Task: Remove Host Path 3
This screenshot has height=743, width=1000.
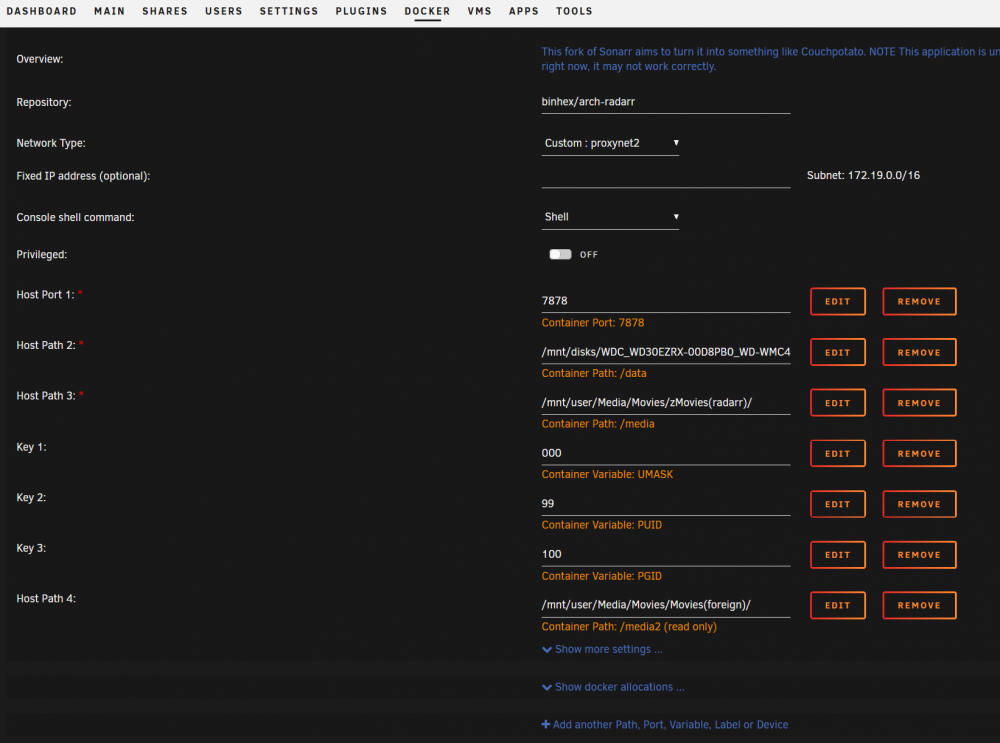Action: (x=919, y=403)
